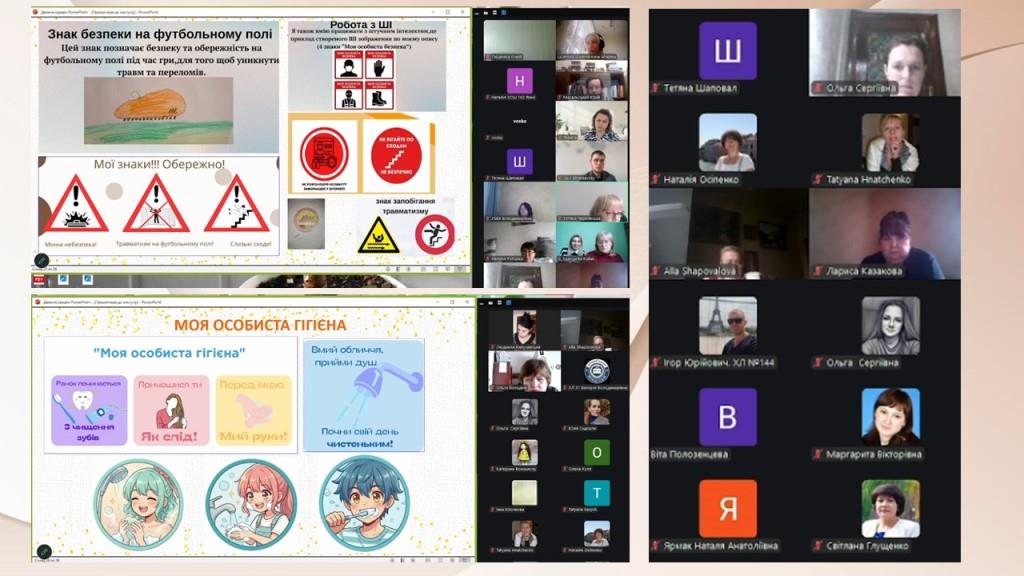Select Маргарита Вікторівна's participant photo

[x=890, y=416]
